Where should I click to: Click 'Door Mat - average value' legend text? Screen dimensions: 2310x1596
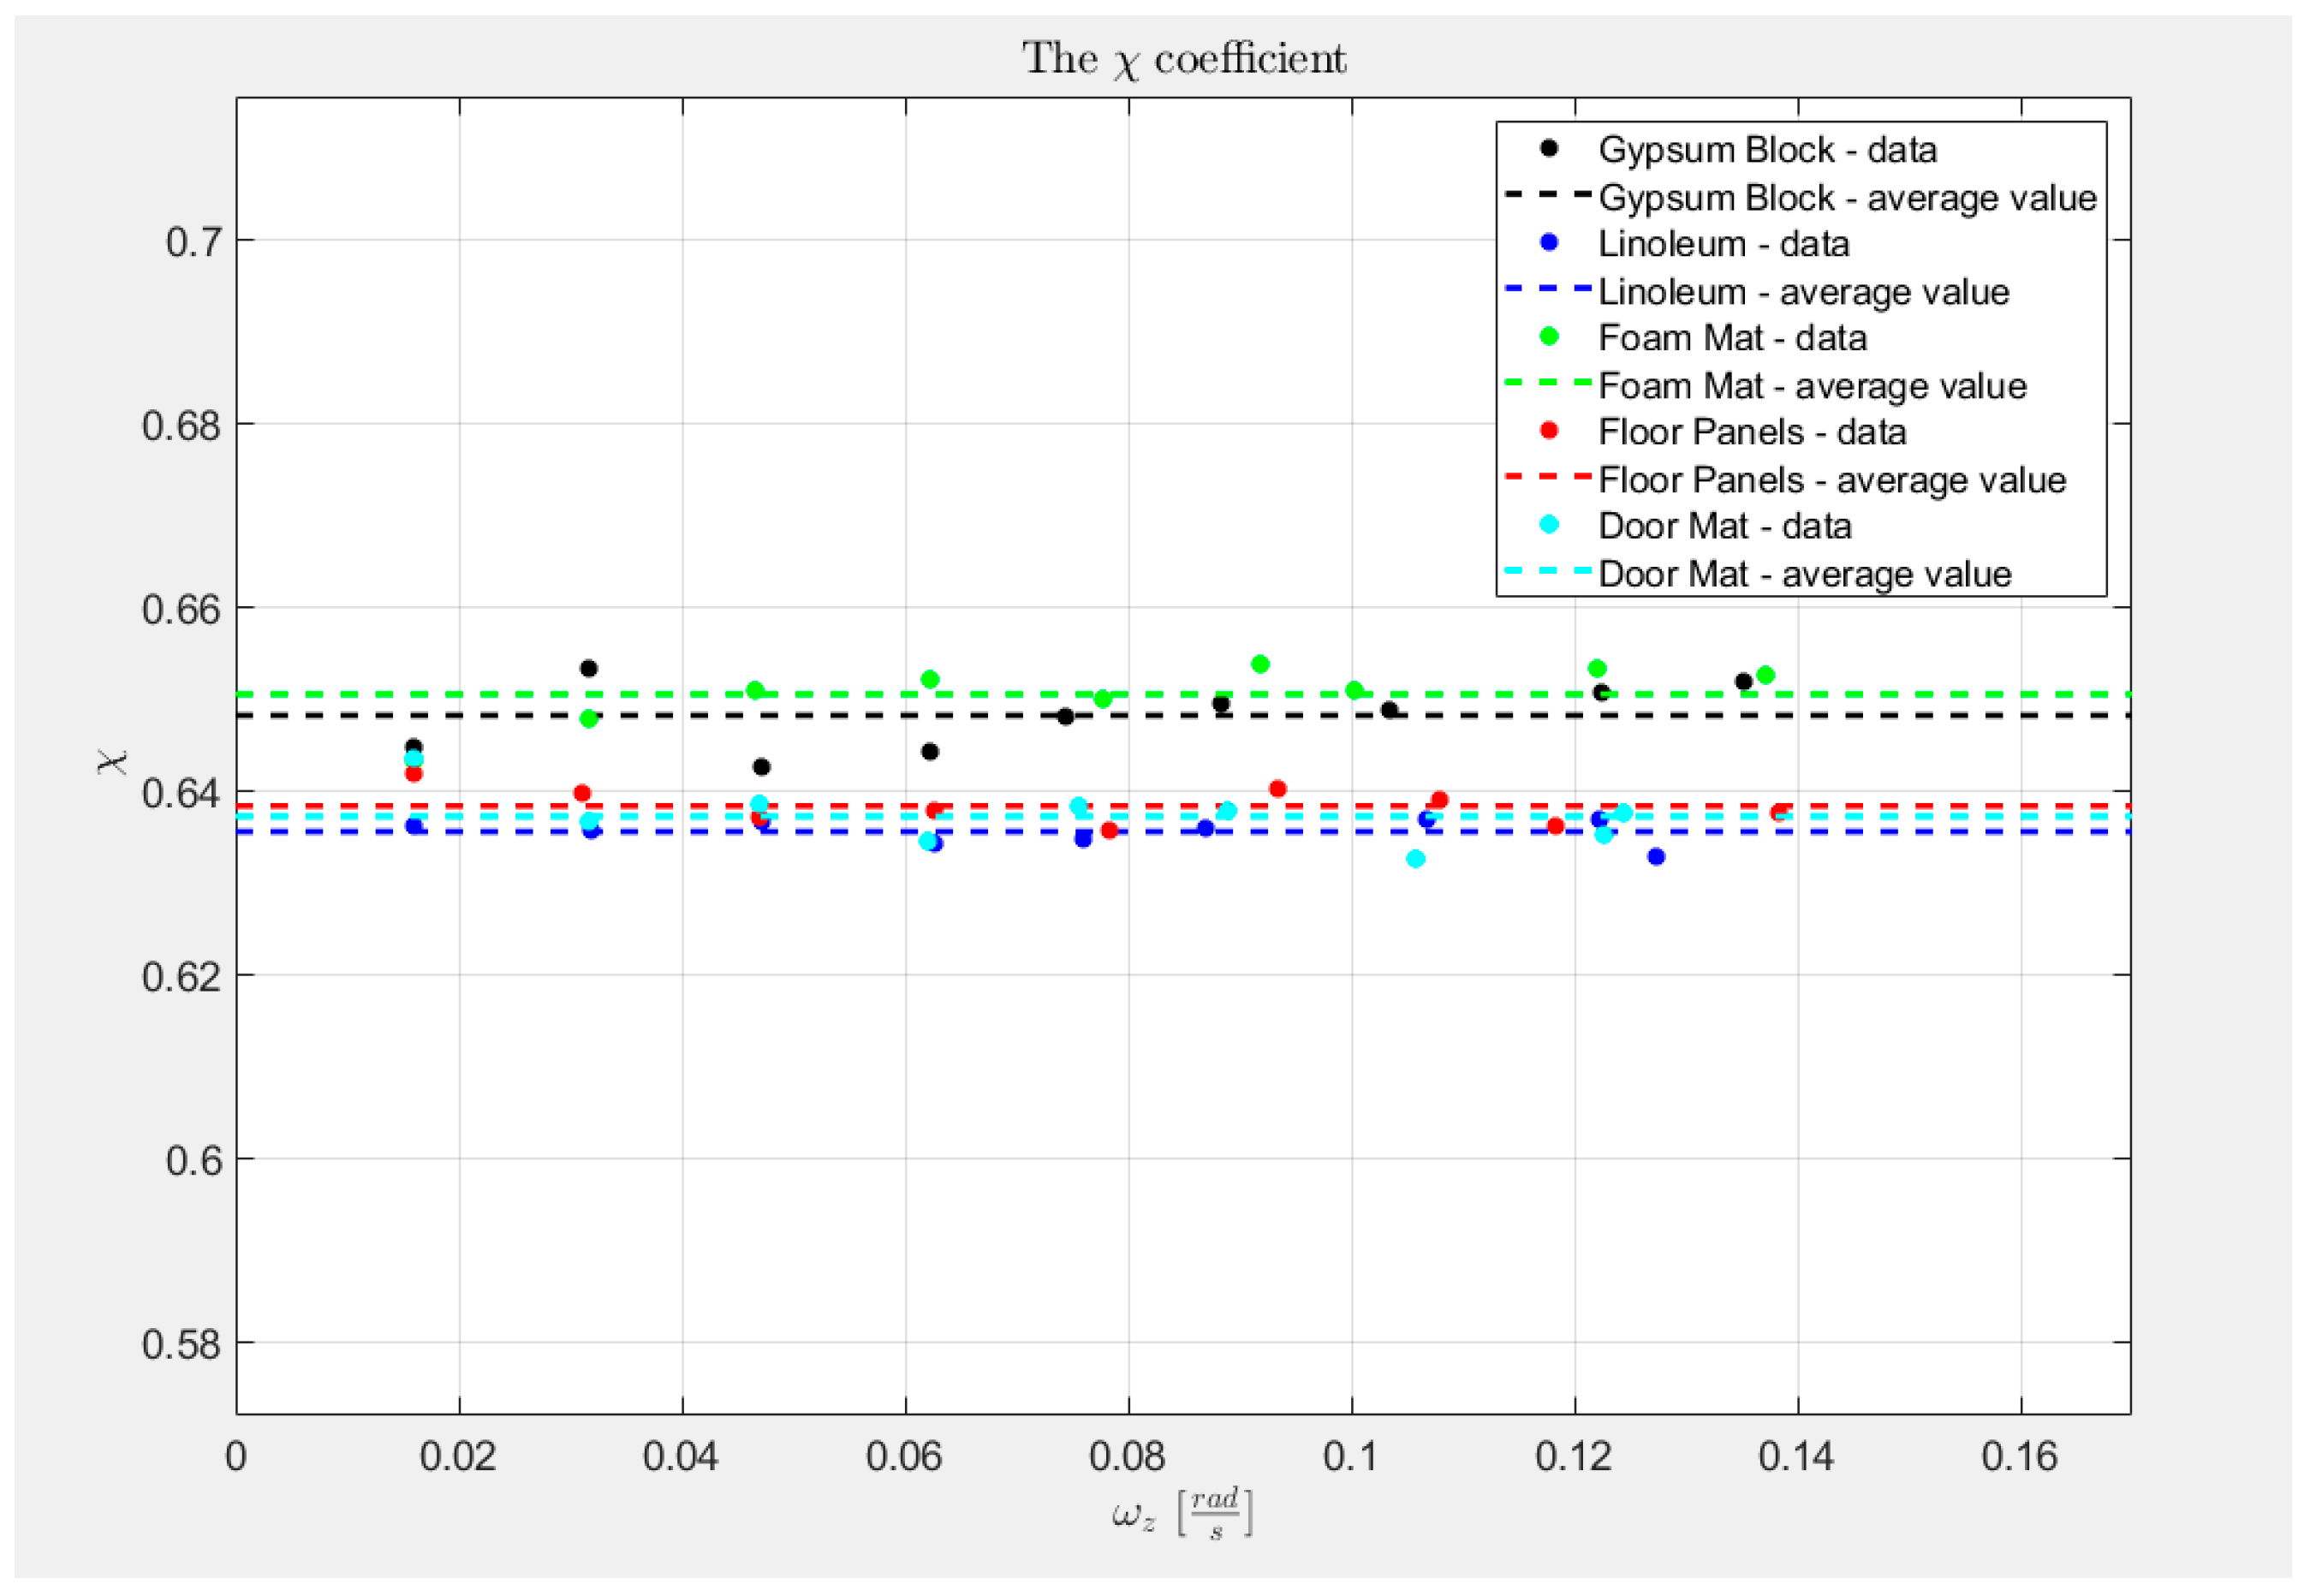(x=1804, y=574)
